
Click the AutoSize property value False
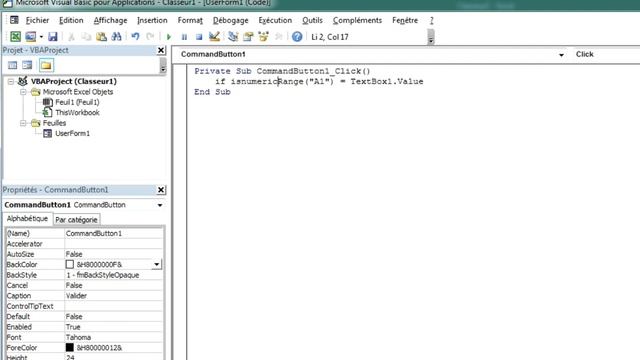pyautogui.click(x=113, y=254)
